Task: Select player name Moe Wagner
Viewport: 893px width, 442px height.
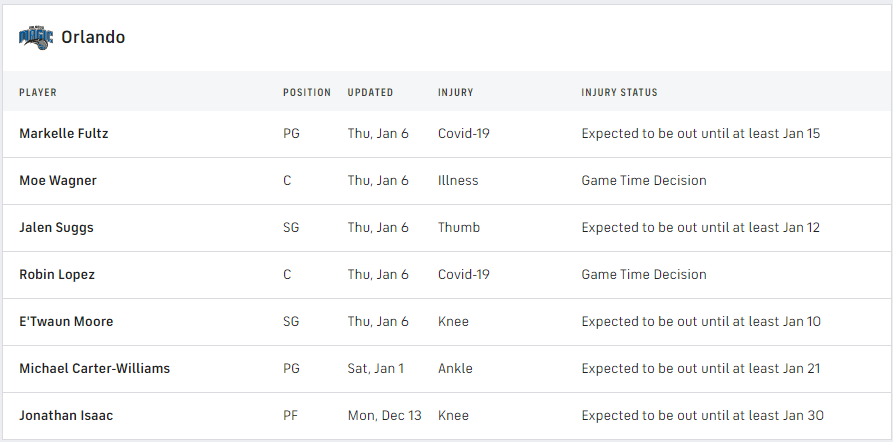Action: [x=58, y=181]
